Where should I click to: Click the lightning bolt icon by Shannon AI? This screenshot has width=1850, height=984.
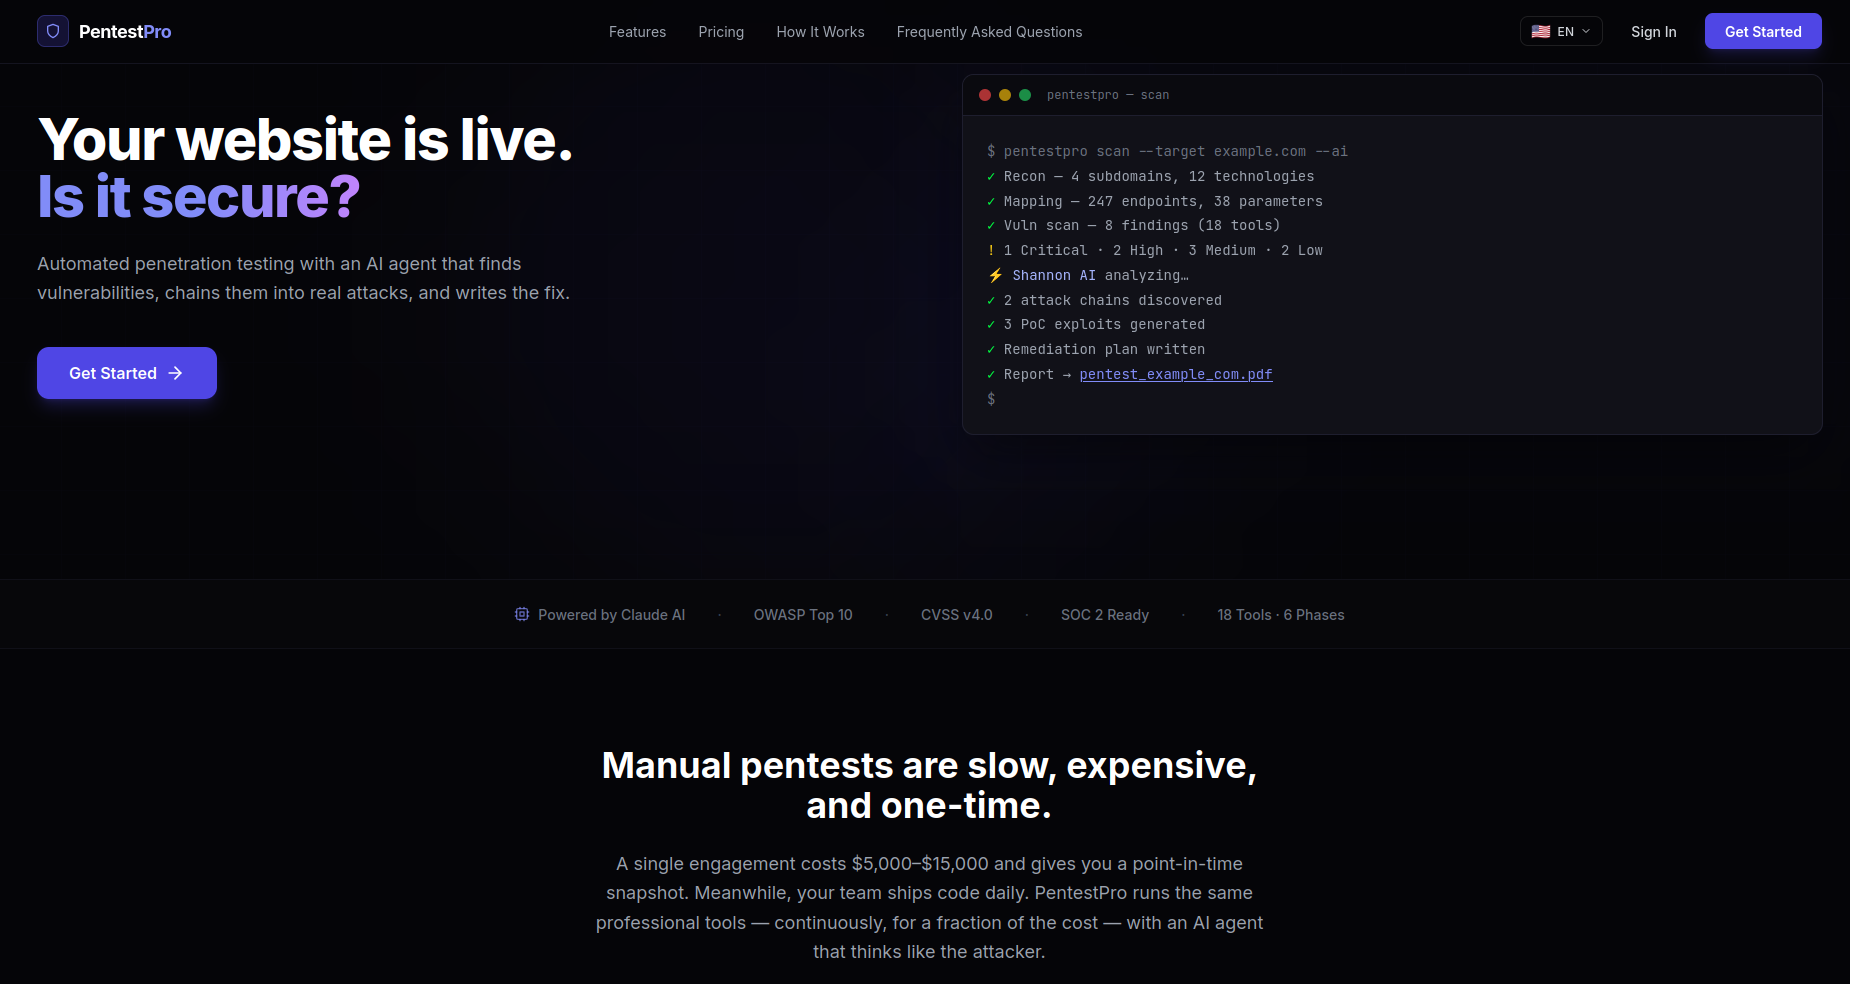[995, 275]
